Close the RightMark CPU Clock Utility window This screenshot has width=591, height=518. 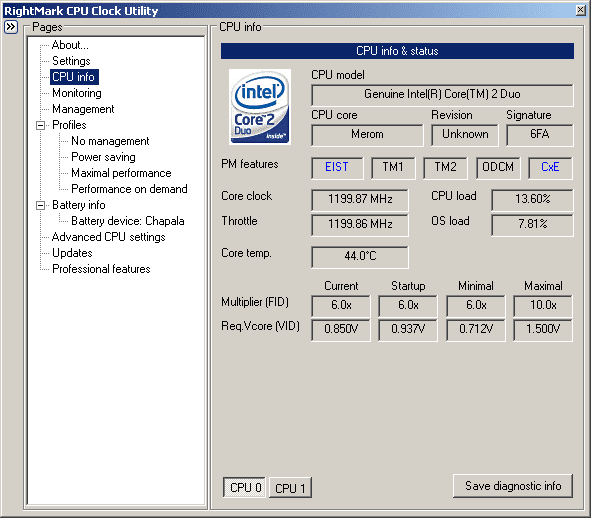pos(580,10)
